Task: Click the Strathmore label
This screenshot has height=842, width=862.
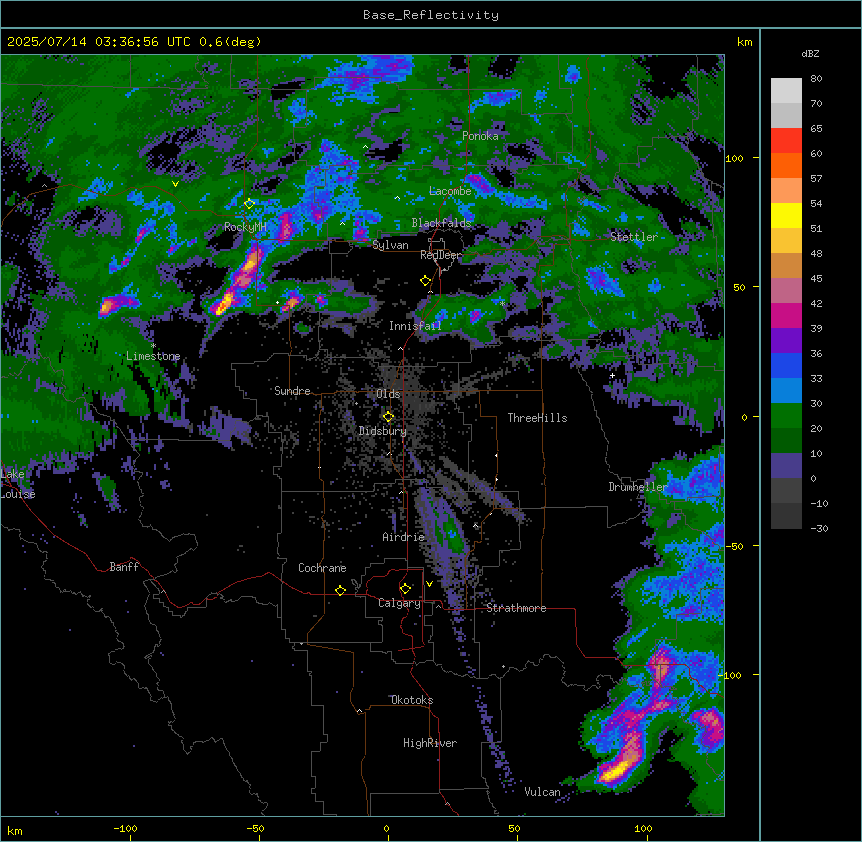Action: point(516,608)
